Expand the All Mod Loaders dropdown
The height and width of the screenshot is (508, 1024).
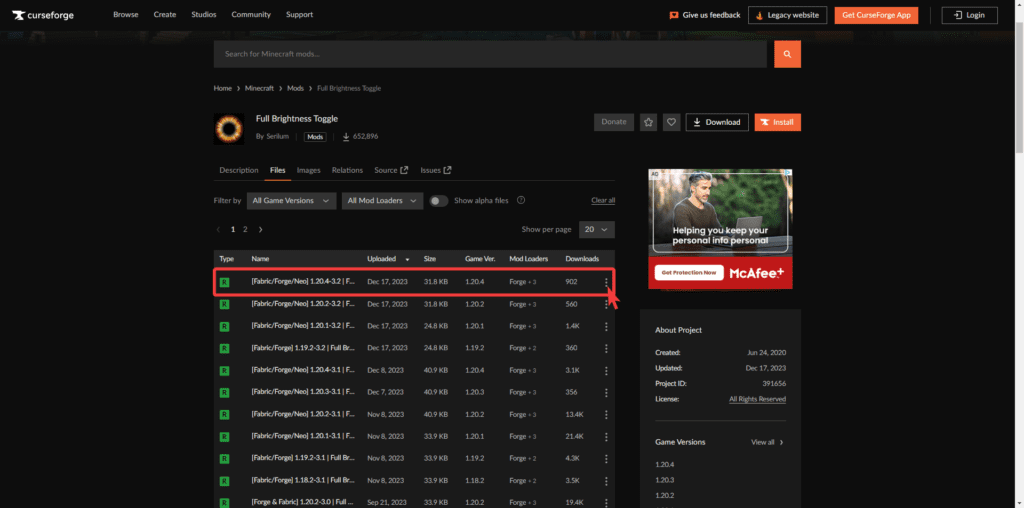coord(382,200)
